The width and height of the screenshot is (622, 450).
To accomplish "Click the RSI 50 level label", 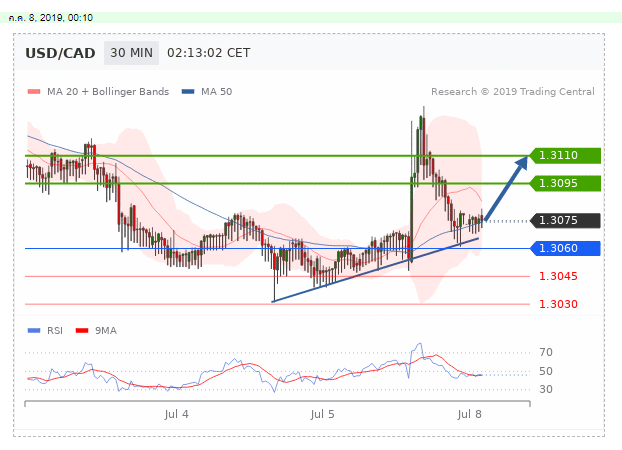I will point(546,371).
